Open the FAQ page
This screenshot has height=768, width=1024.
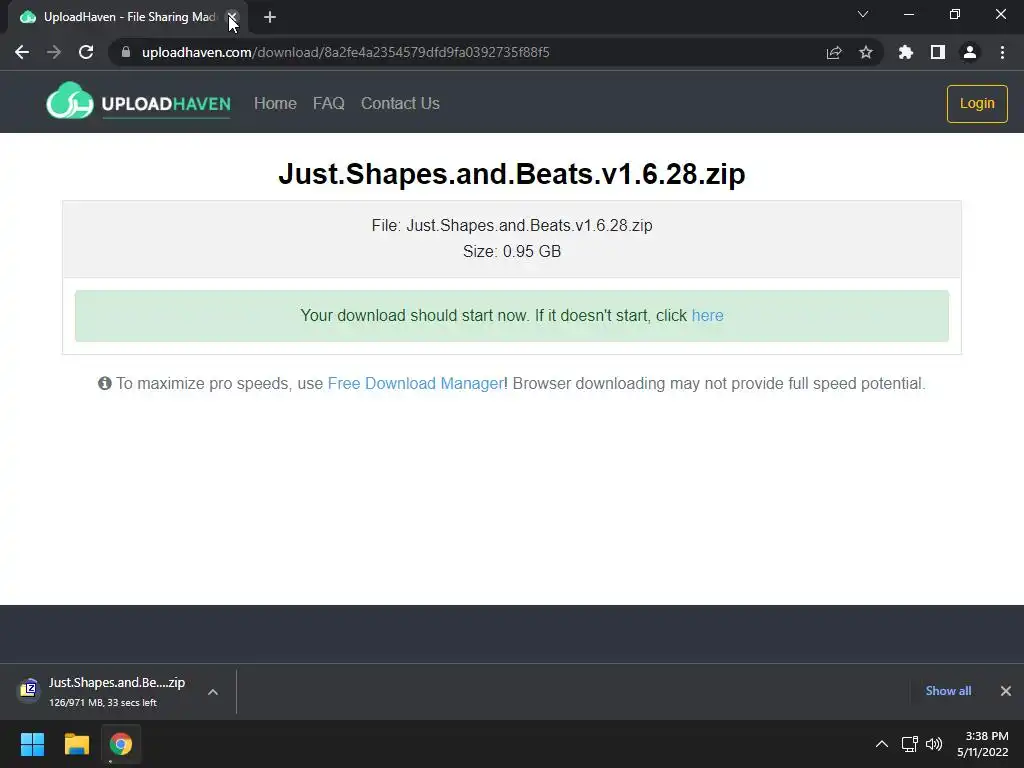point(328,103)
